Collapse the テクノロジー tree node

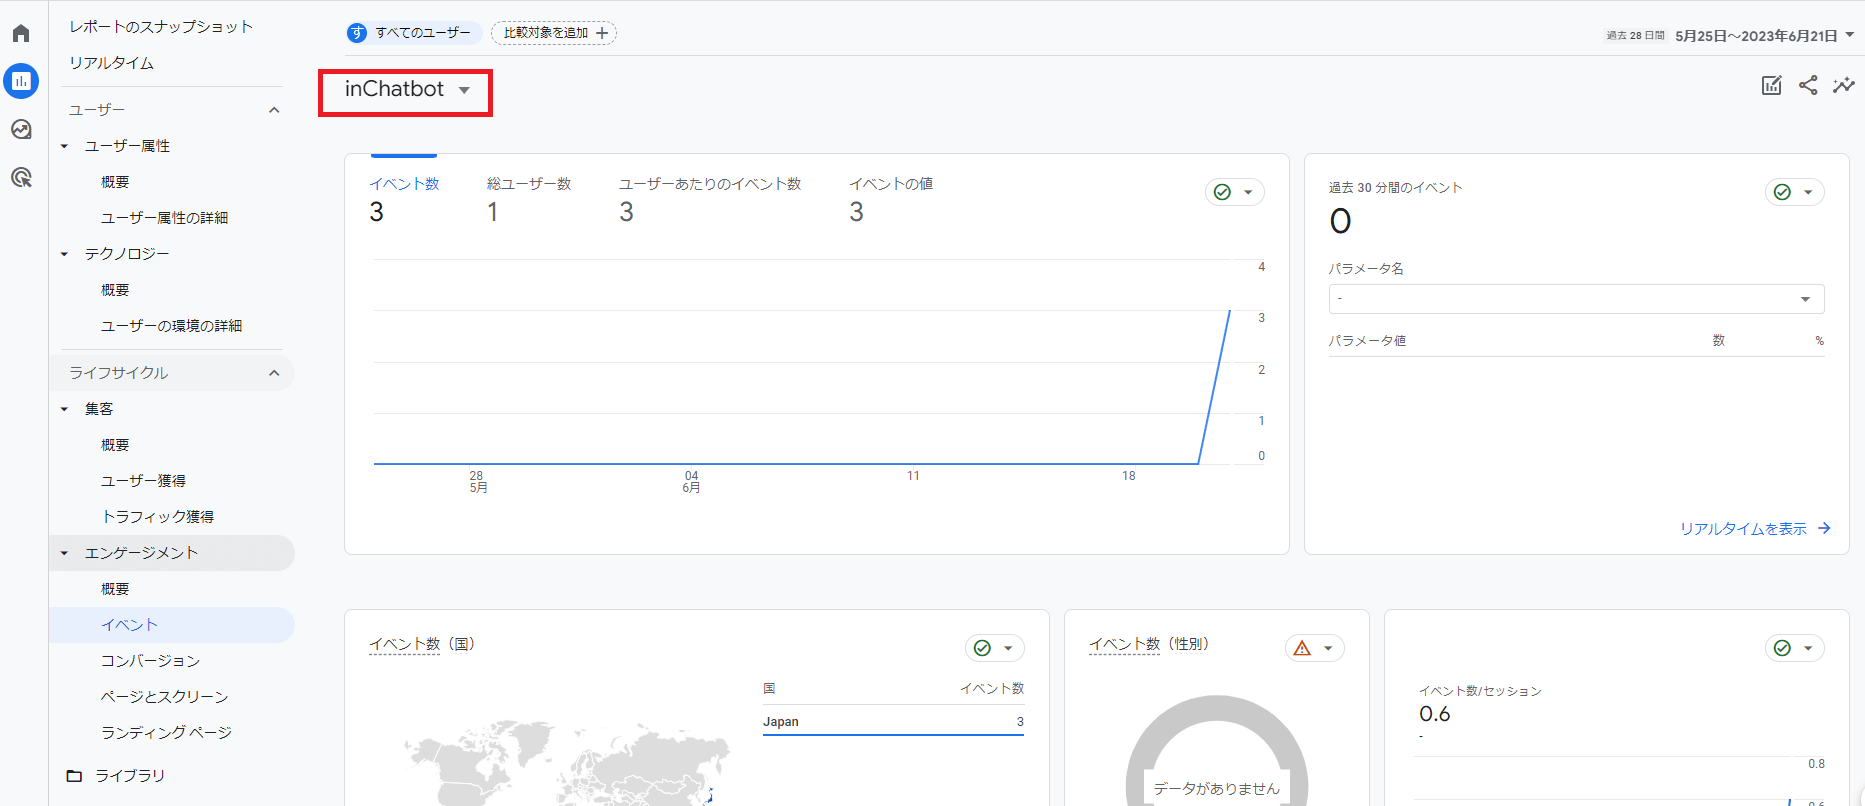point(64,254)
